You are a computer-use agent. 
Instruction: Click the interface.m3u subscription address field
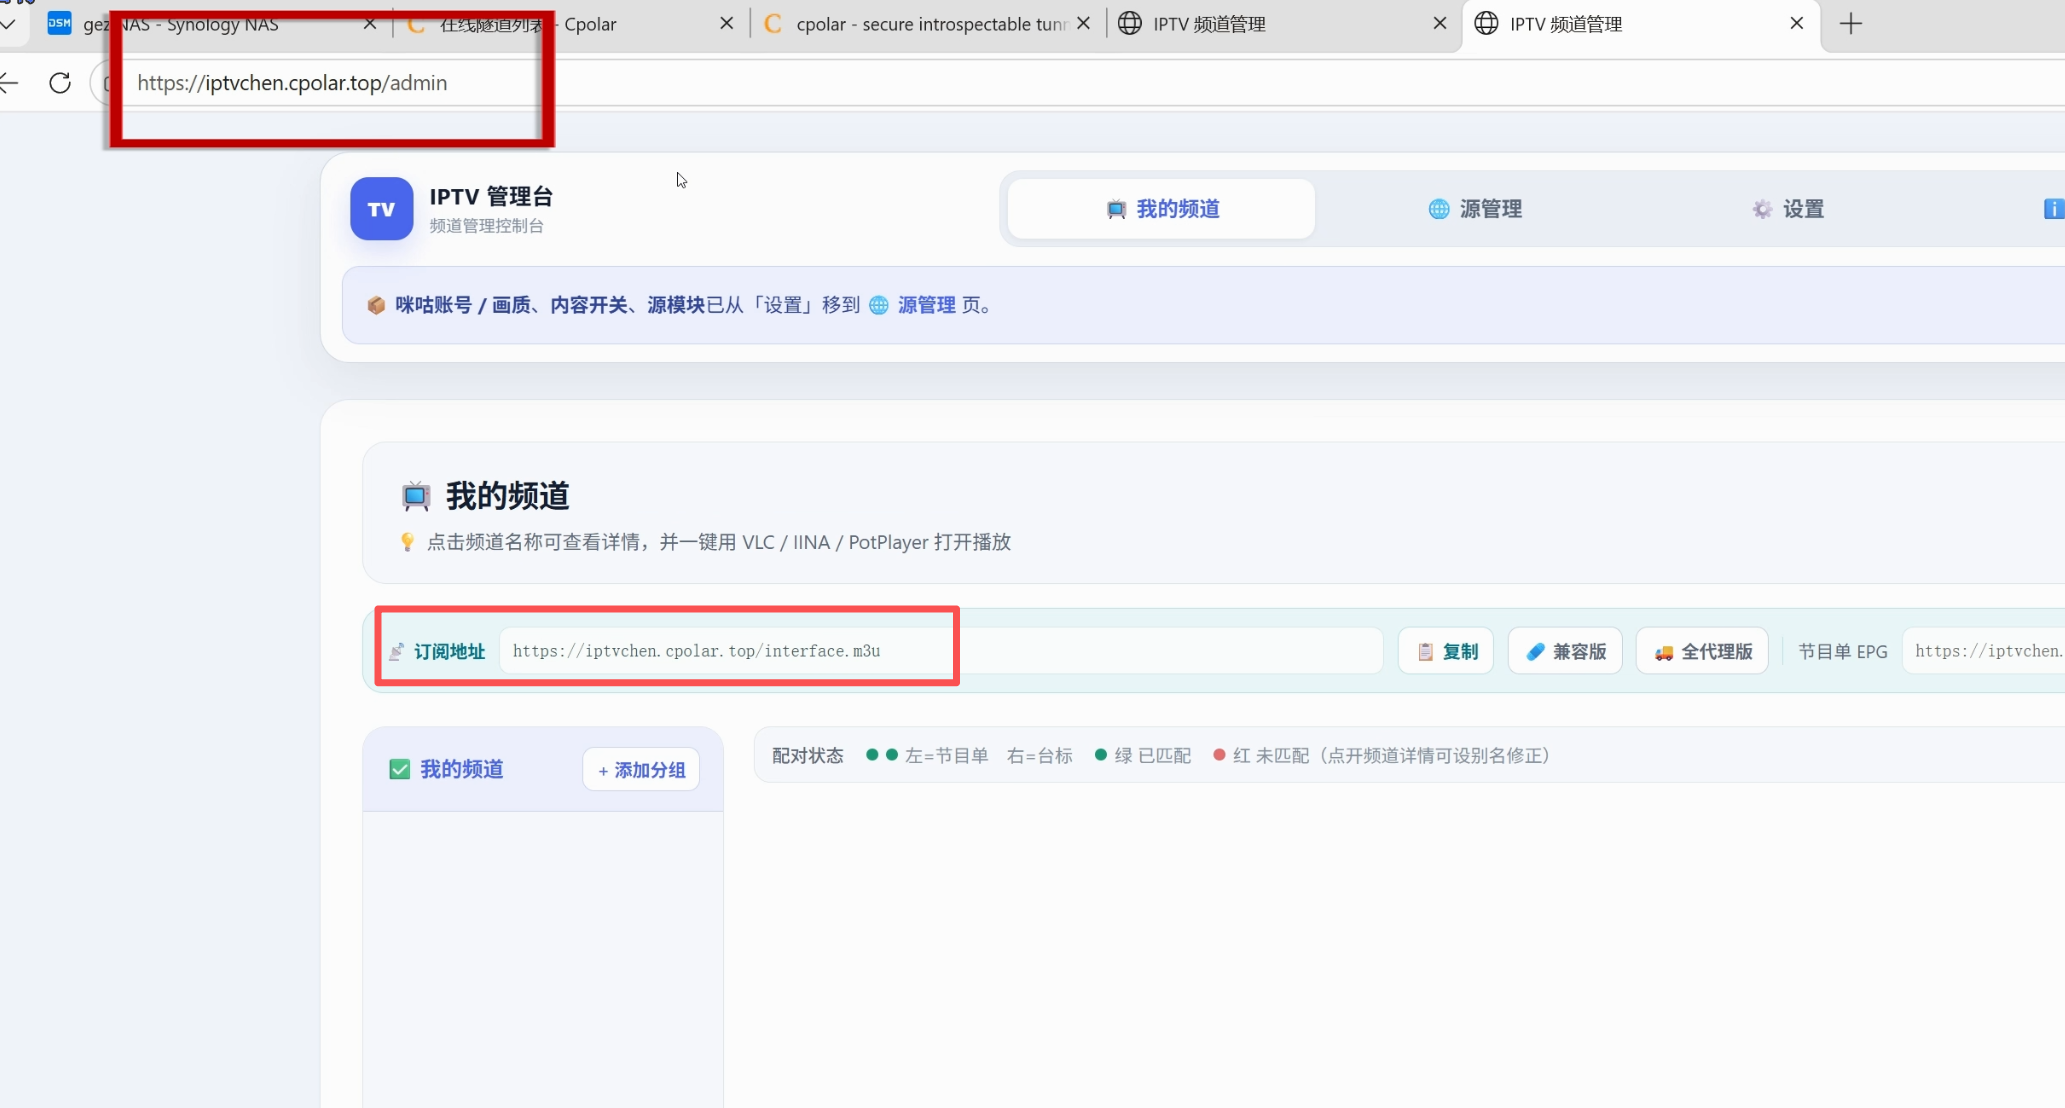[x=941, y=651]
